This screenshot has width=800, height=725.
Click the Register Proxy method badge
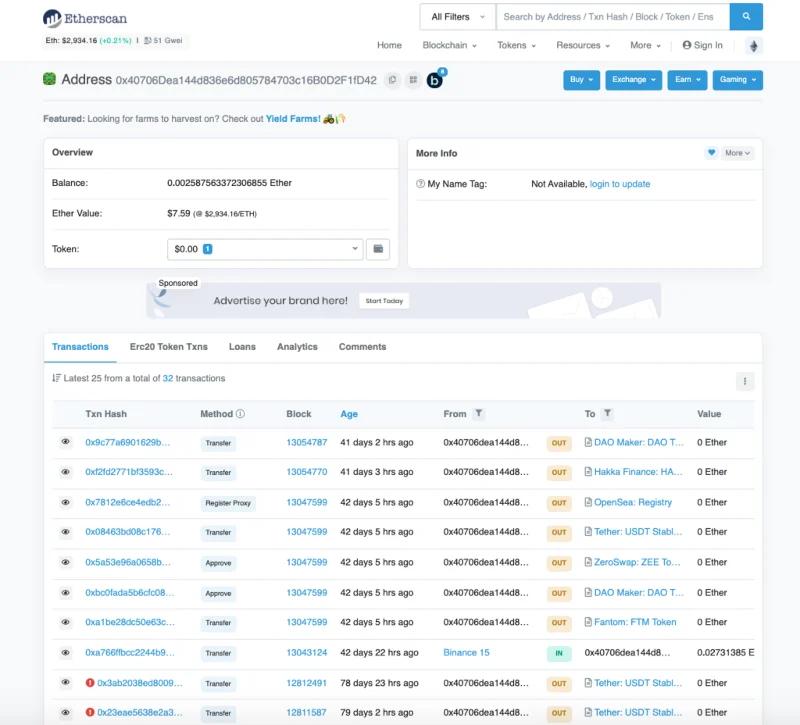[x=228, y=503]
